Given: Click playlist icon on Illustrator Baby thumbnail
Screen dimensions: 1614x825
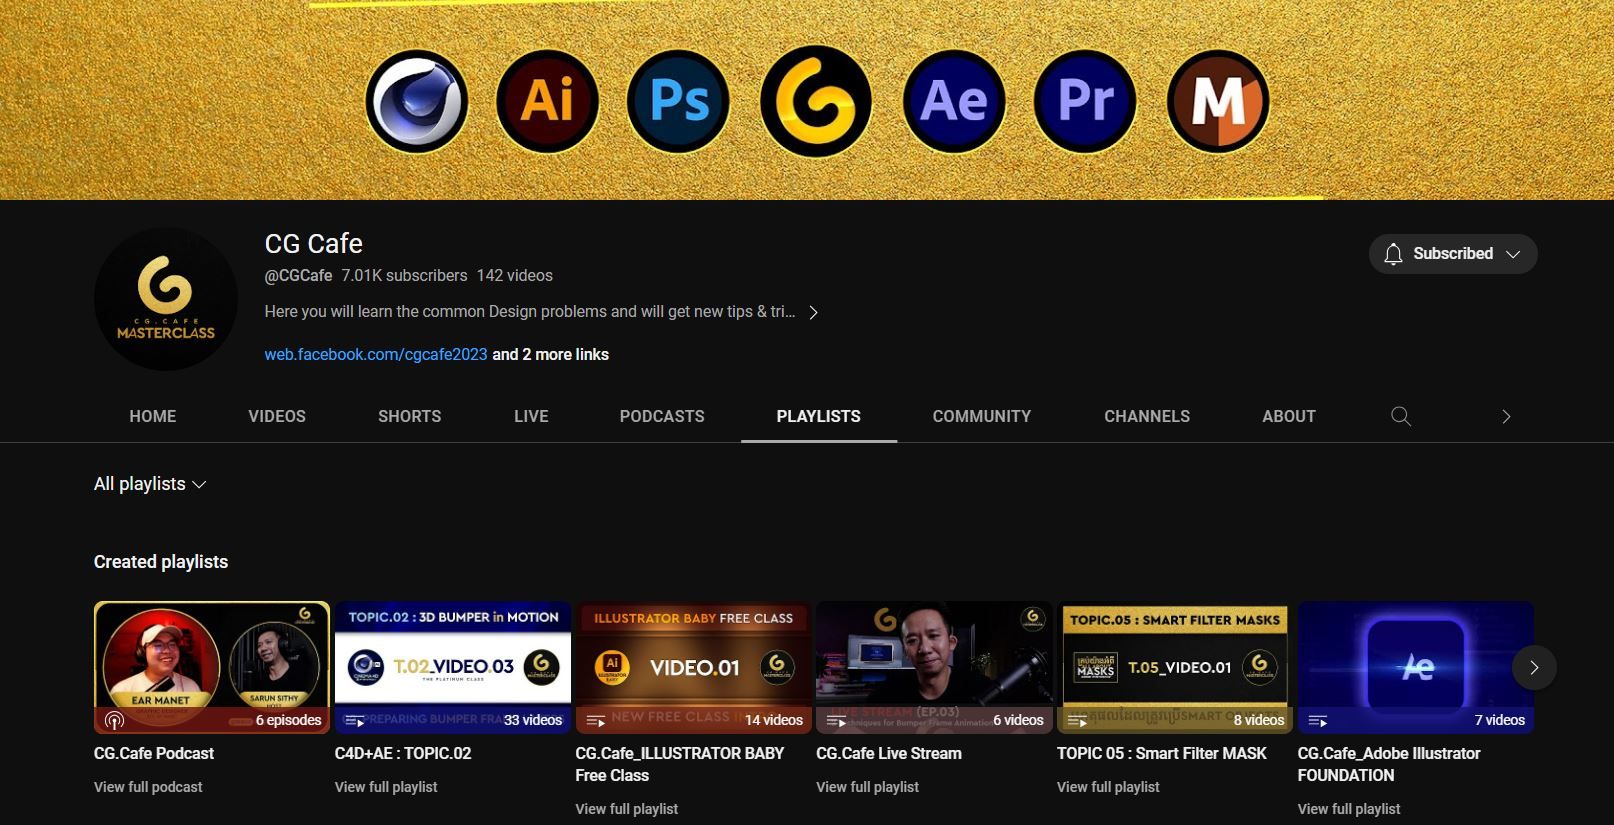Looking at the screenshot, I should 596,720.
